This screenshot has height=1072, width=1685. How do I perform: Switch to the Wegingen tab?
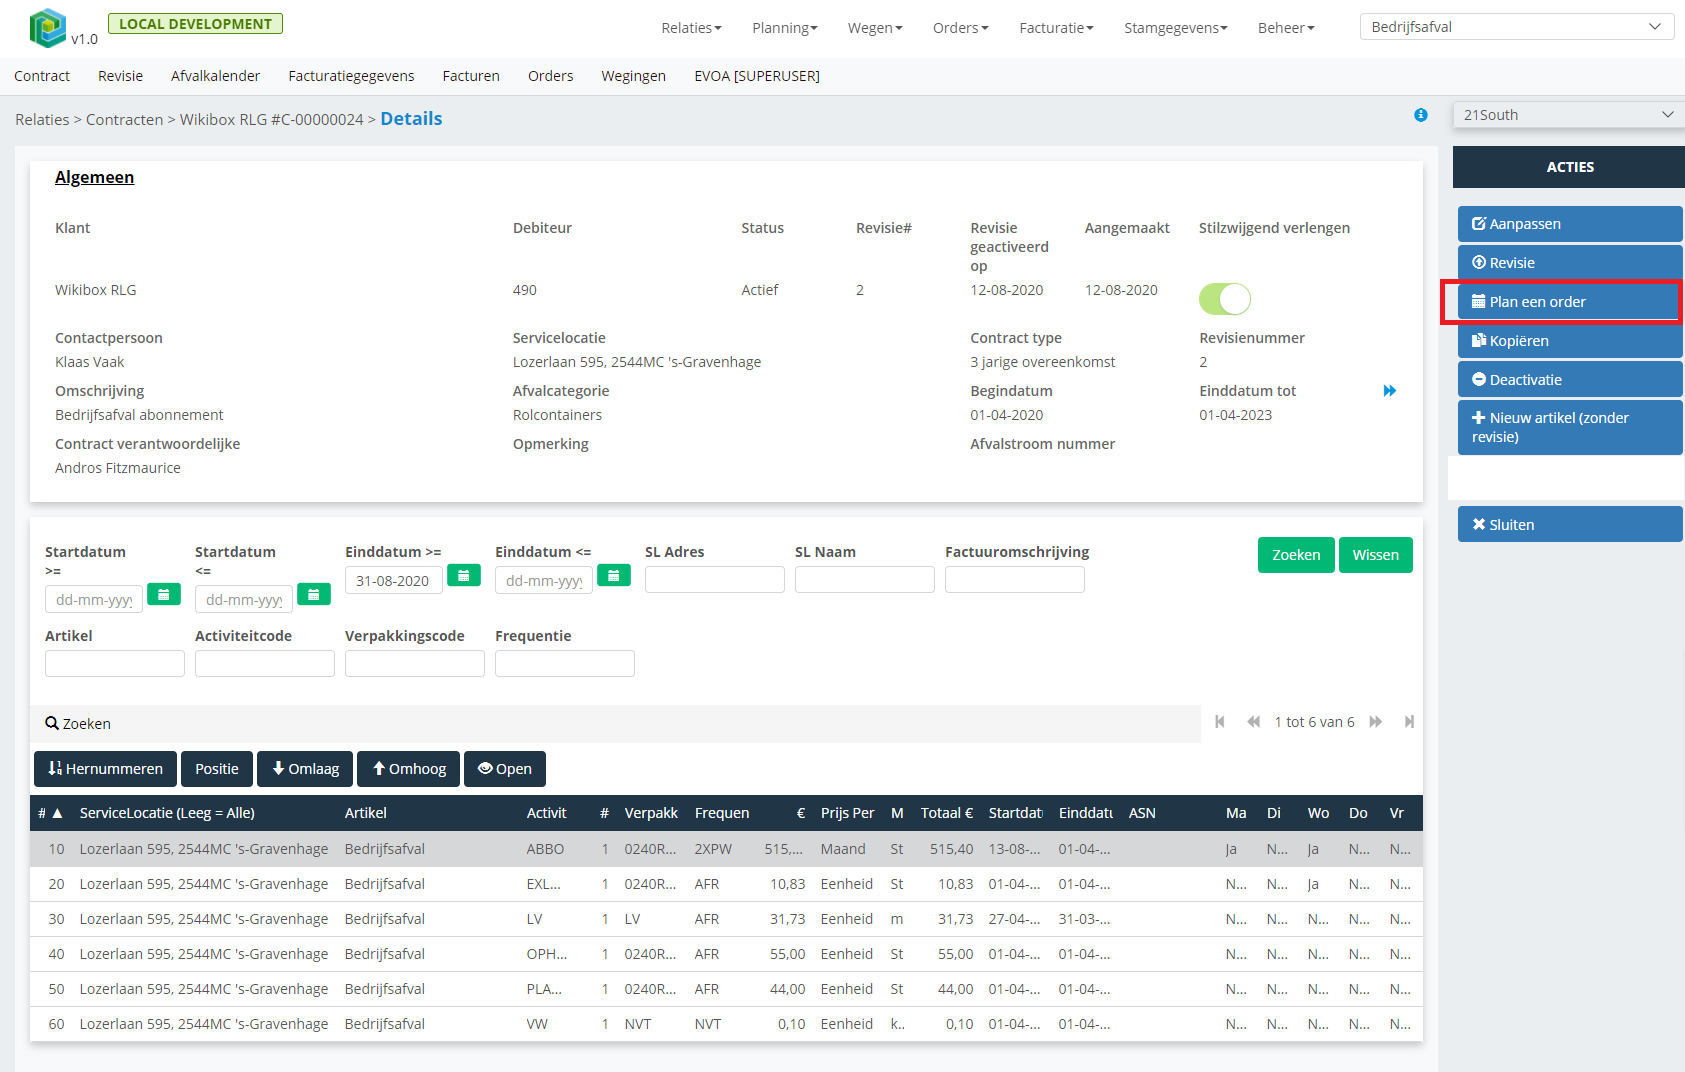(x=633, y=76)
